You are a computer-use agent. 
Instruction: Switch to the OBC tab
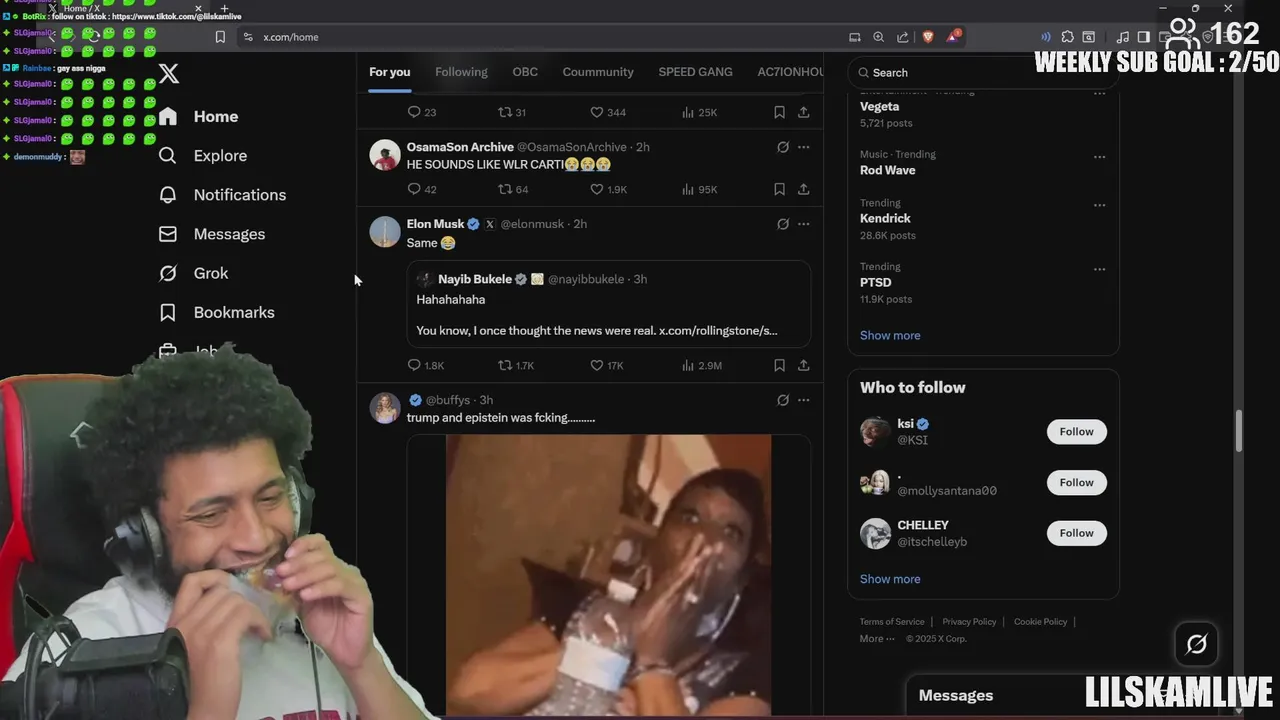pos(525,72)
